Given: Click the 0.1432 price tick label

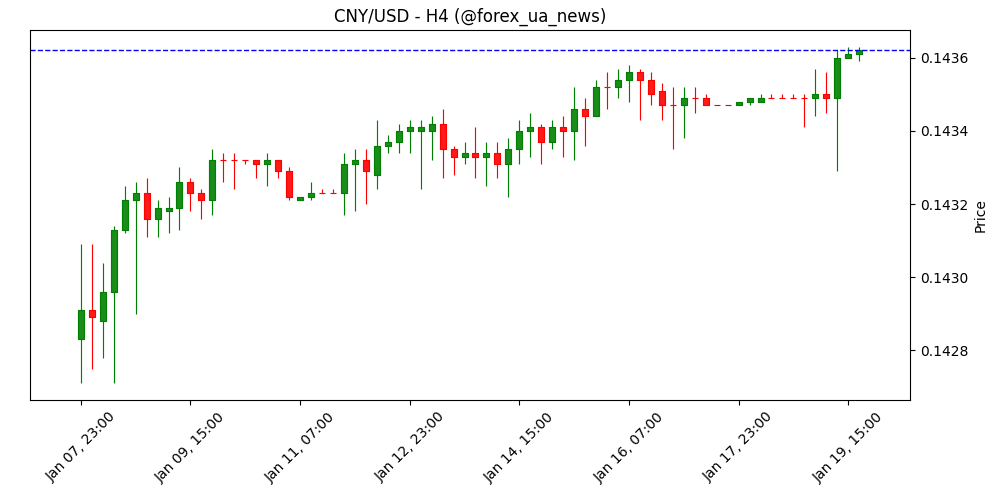Looking at the screenshot, I should point(940,205).
